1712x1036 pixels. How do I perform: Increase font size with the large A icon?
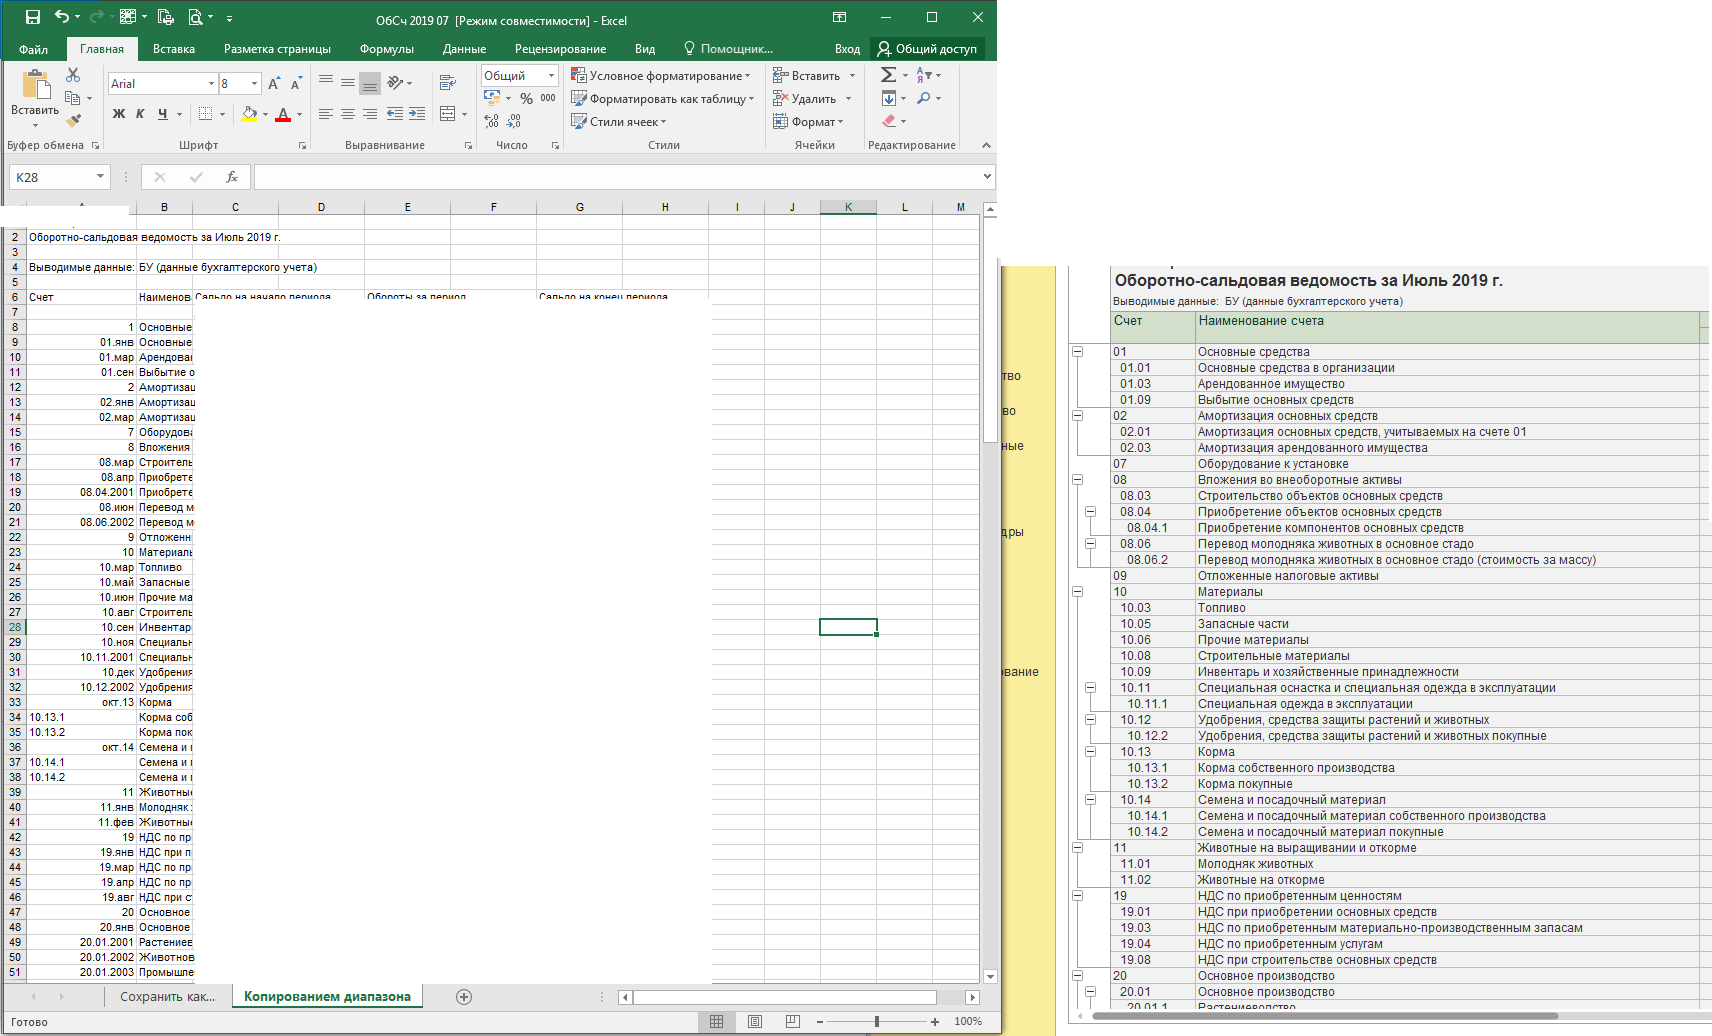click(x=274, y=84)
